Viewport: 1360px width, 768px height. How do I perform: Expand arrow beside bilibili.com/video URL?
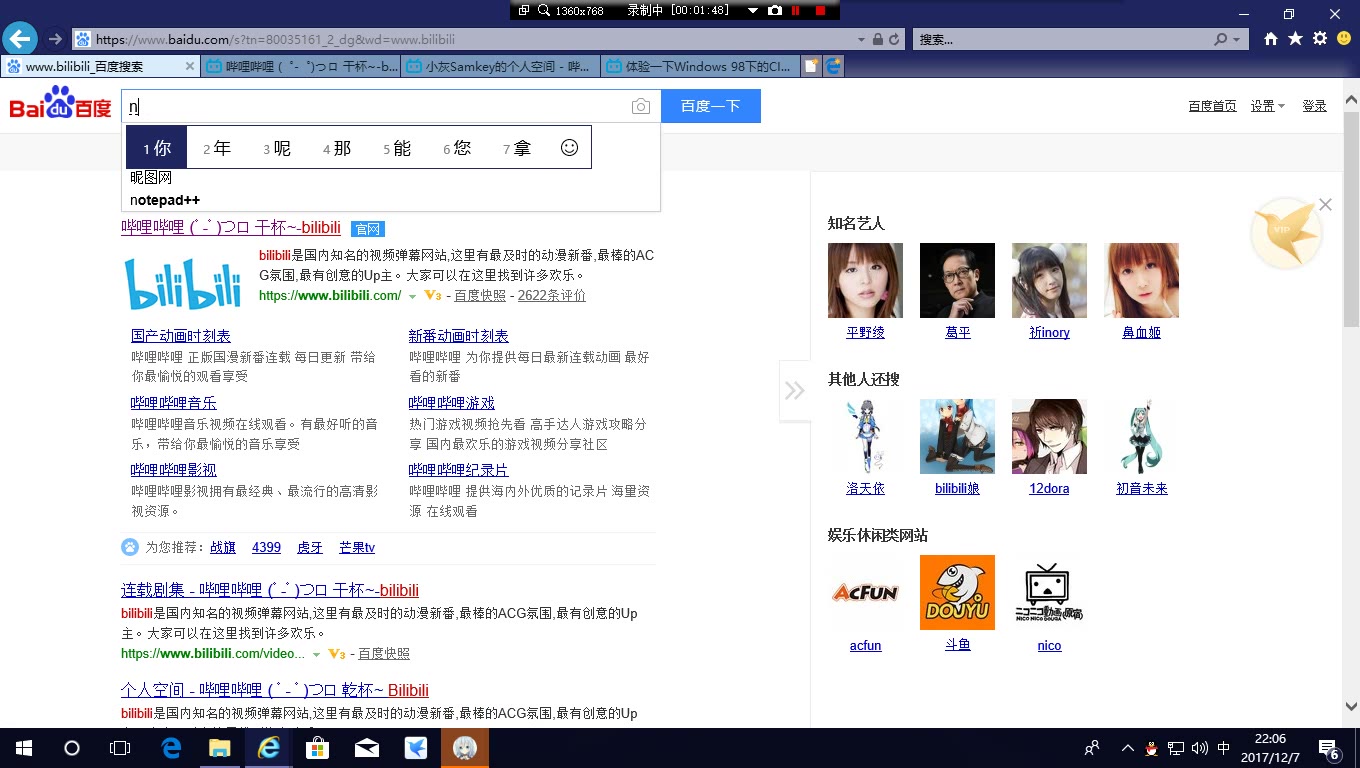316,654
